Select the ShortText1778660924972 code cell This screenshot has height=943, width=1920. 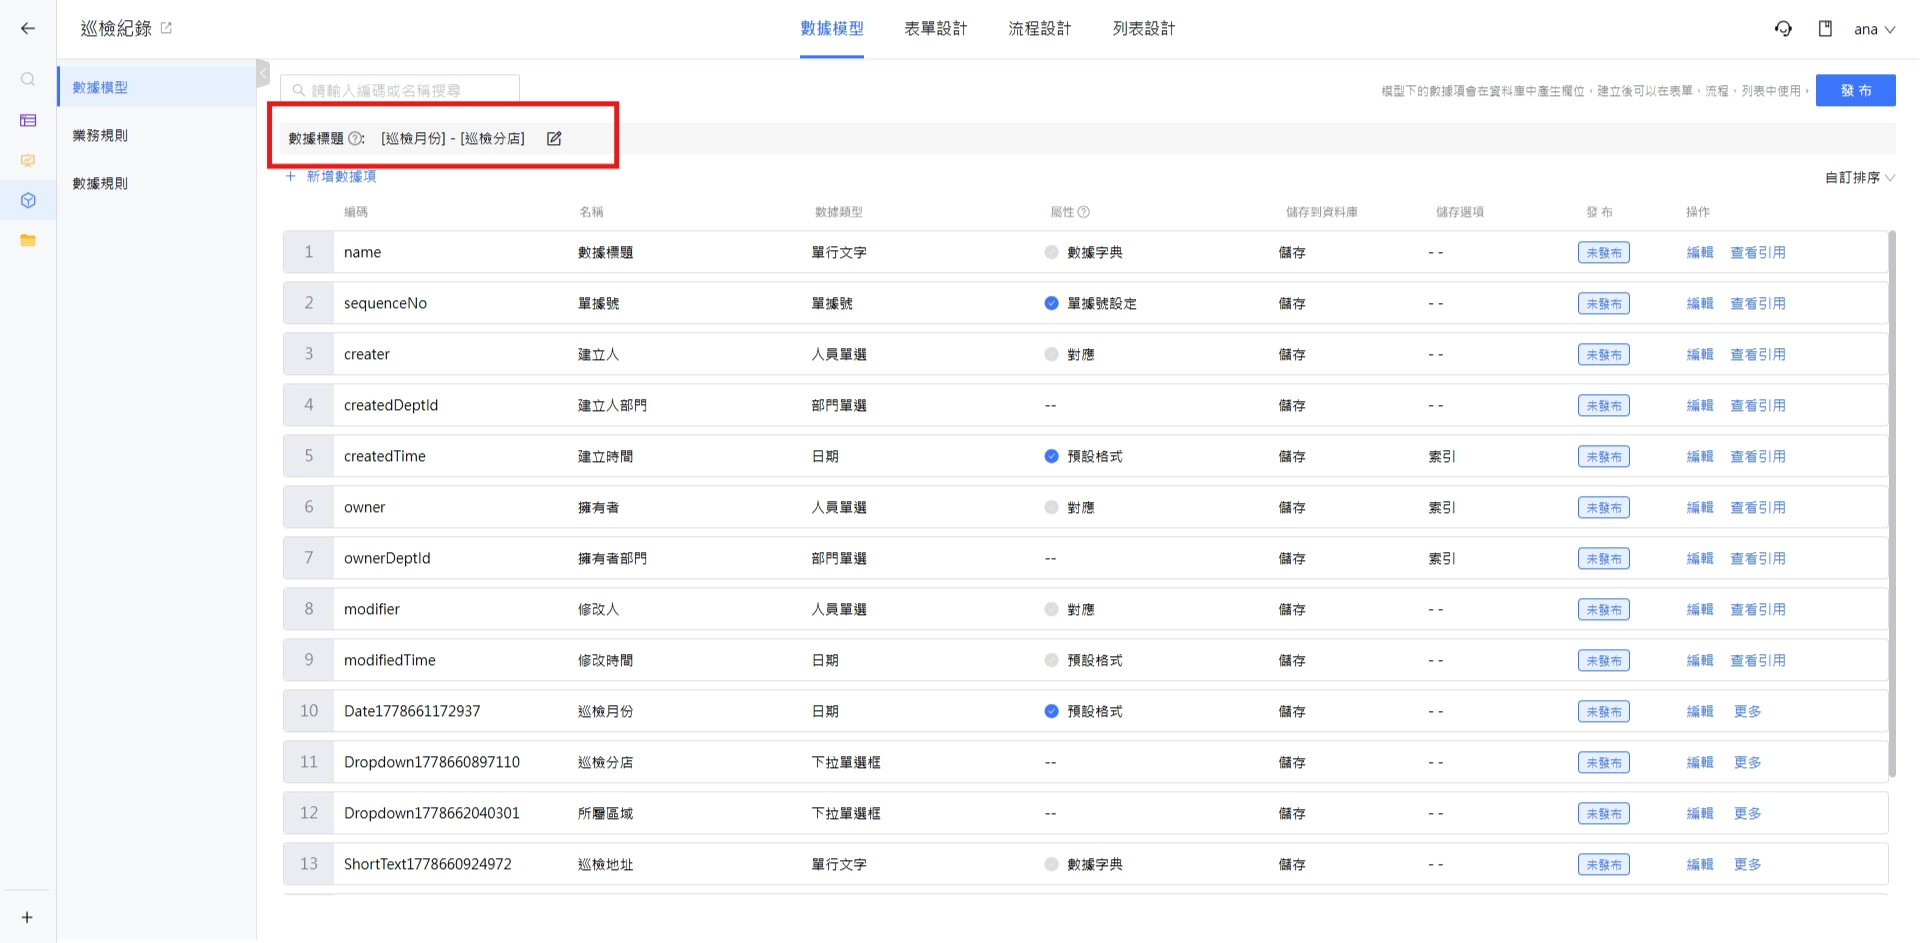pos(428,864)
